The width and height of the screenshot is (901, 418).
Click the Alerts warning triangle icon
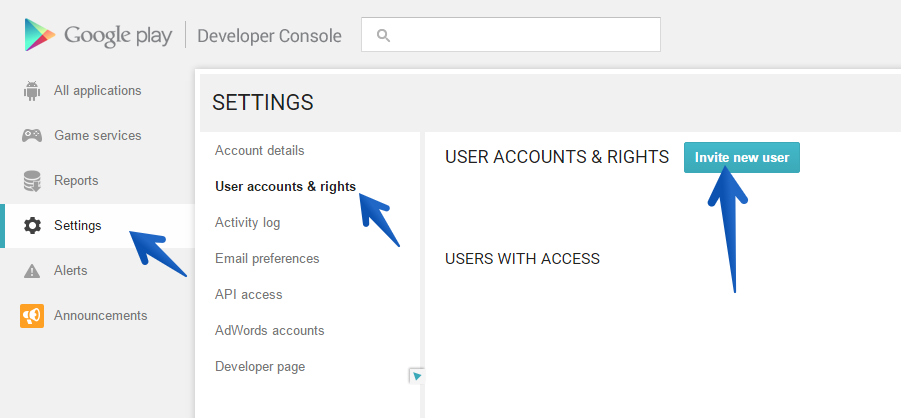[x=32, y=271]
